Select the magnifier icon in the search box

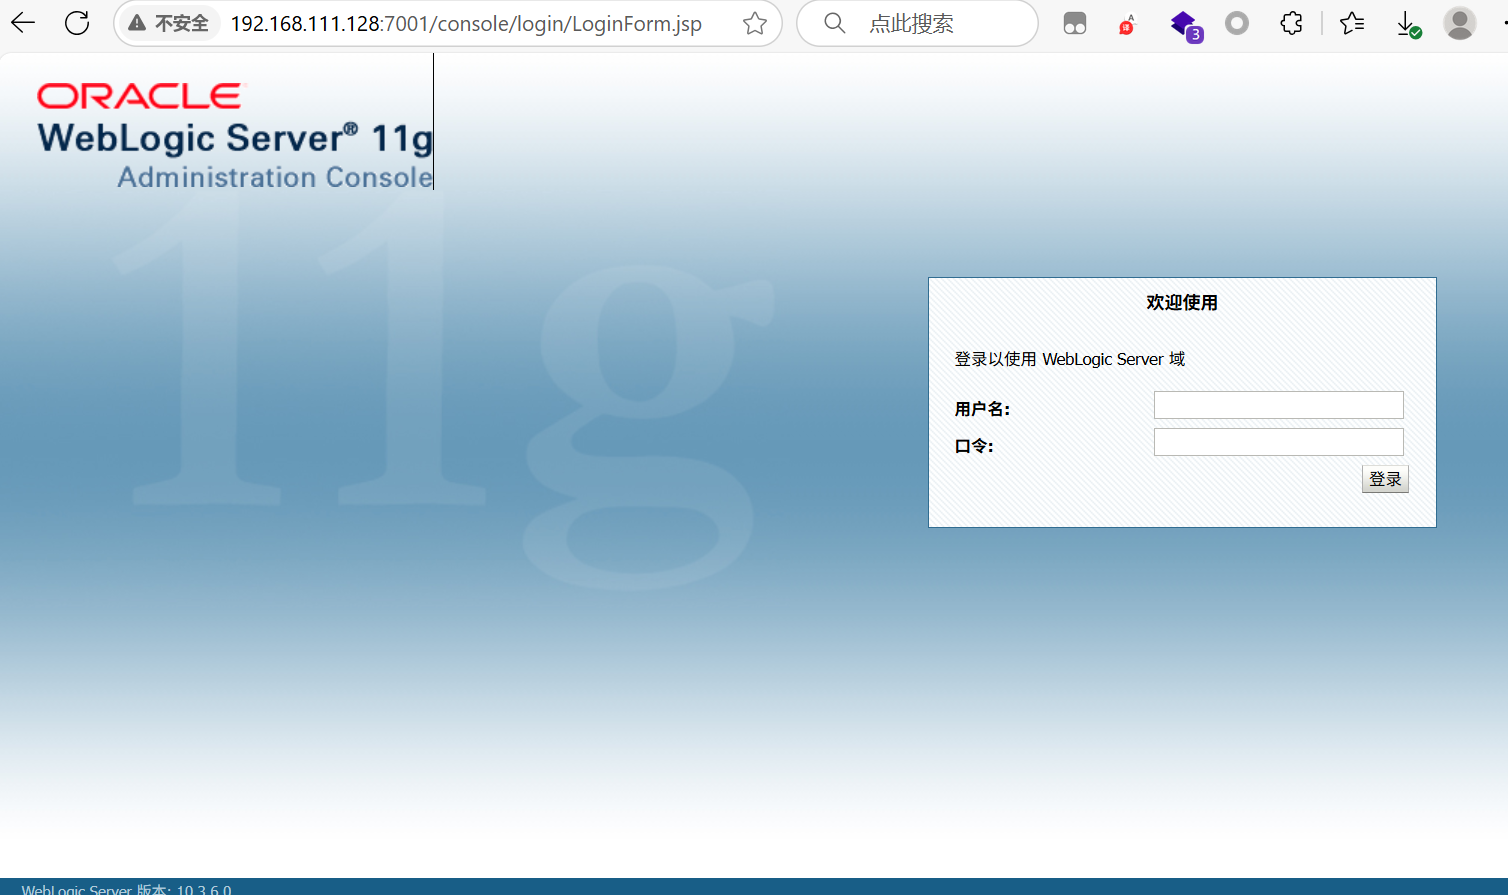(834, 23)
